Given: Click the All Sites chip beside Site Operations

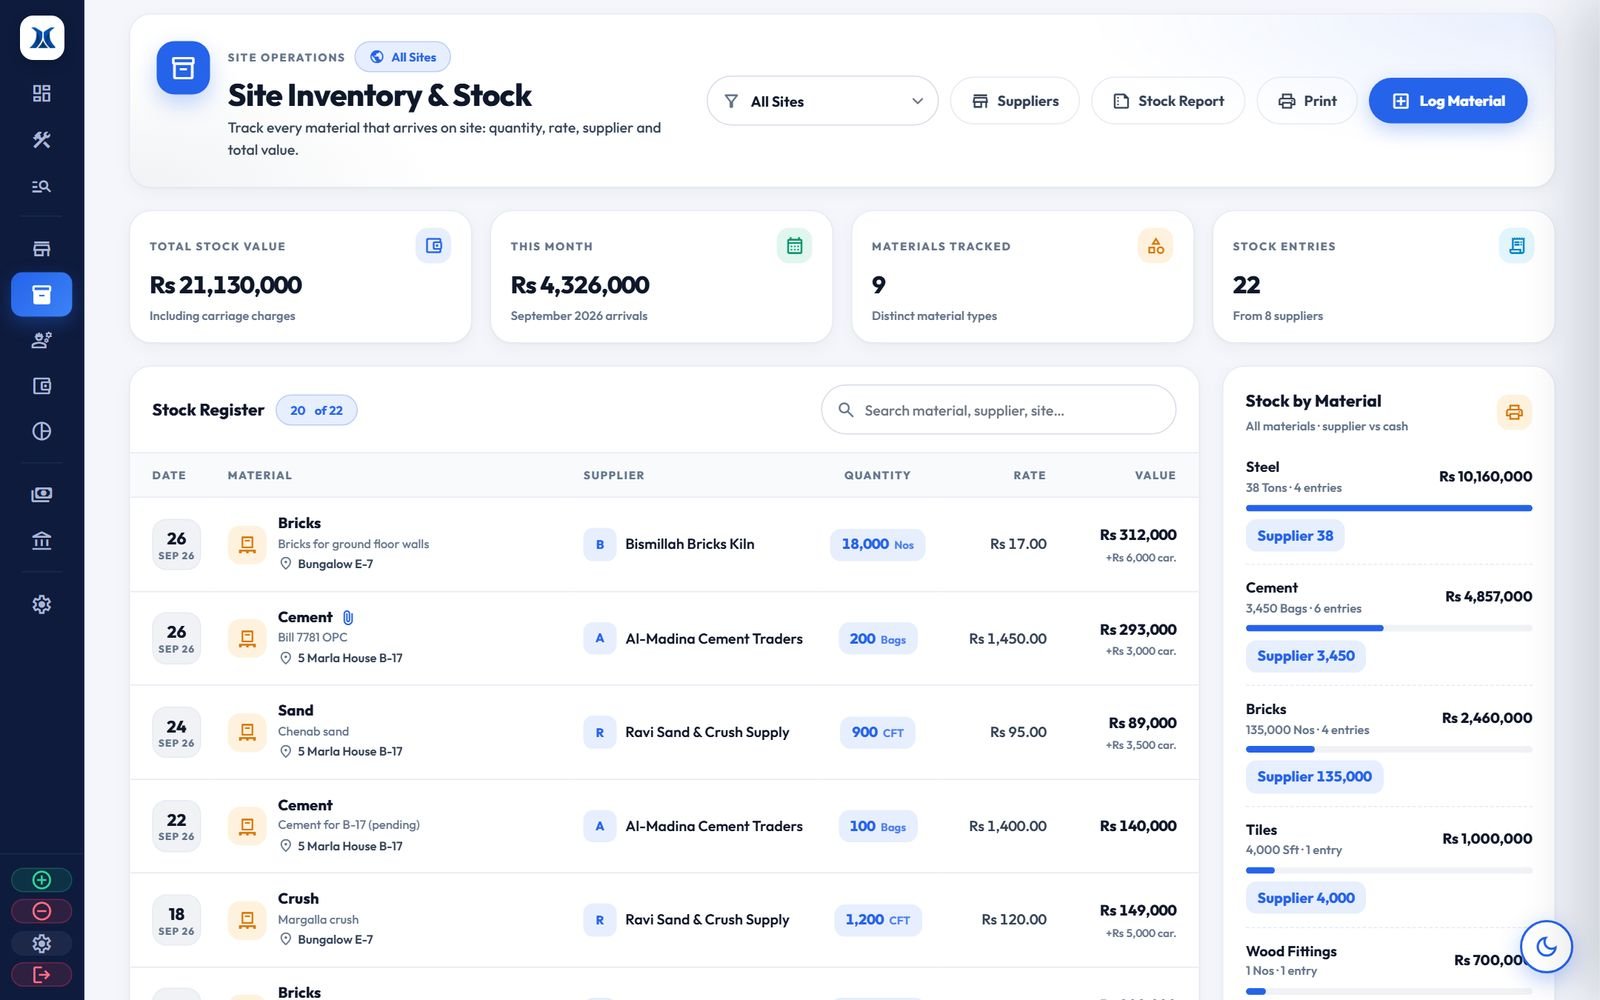Looking at the screenshot, I should (402, 57).
